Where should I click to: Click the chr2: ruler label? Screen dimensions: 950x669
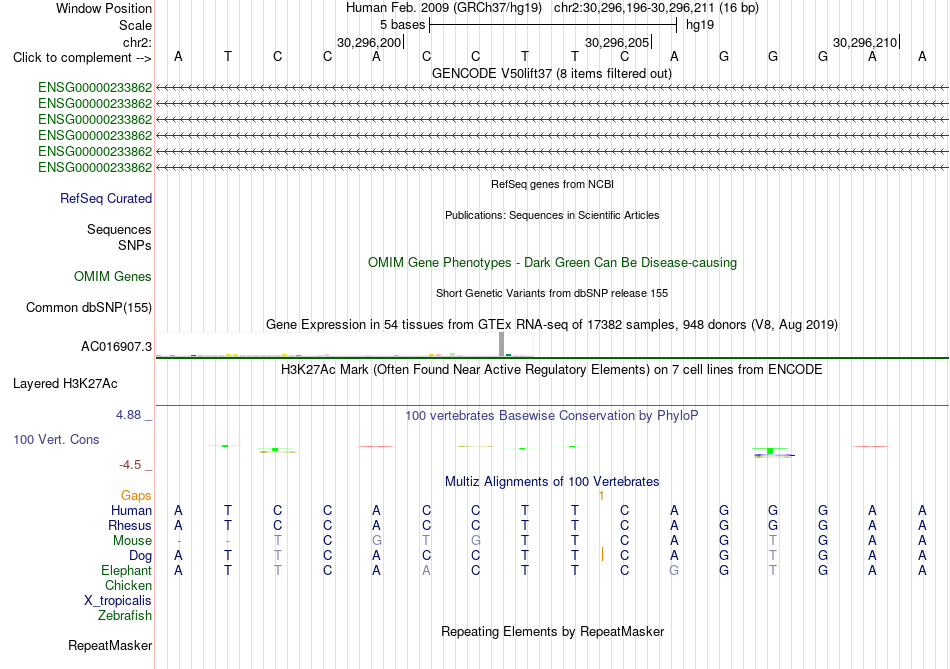coord(137,42)
